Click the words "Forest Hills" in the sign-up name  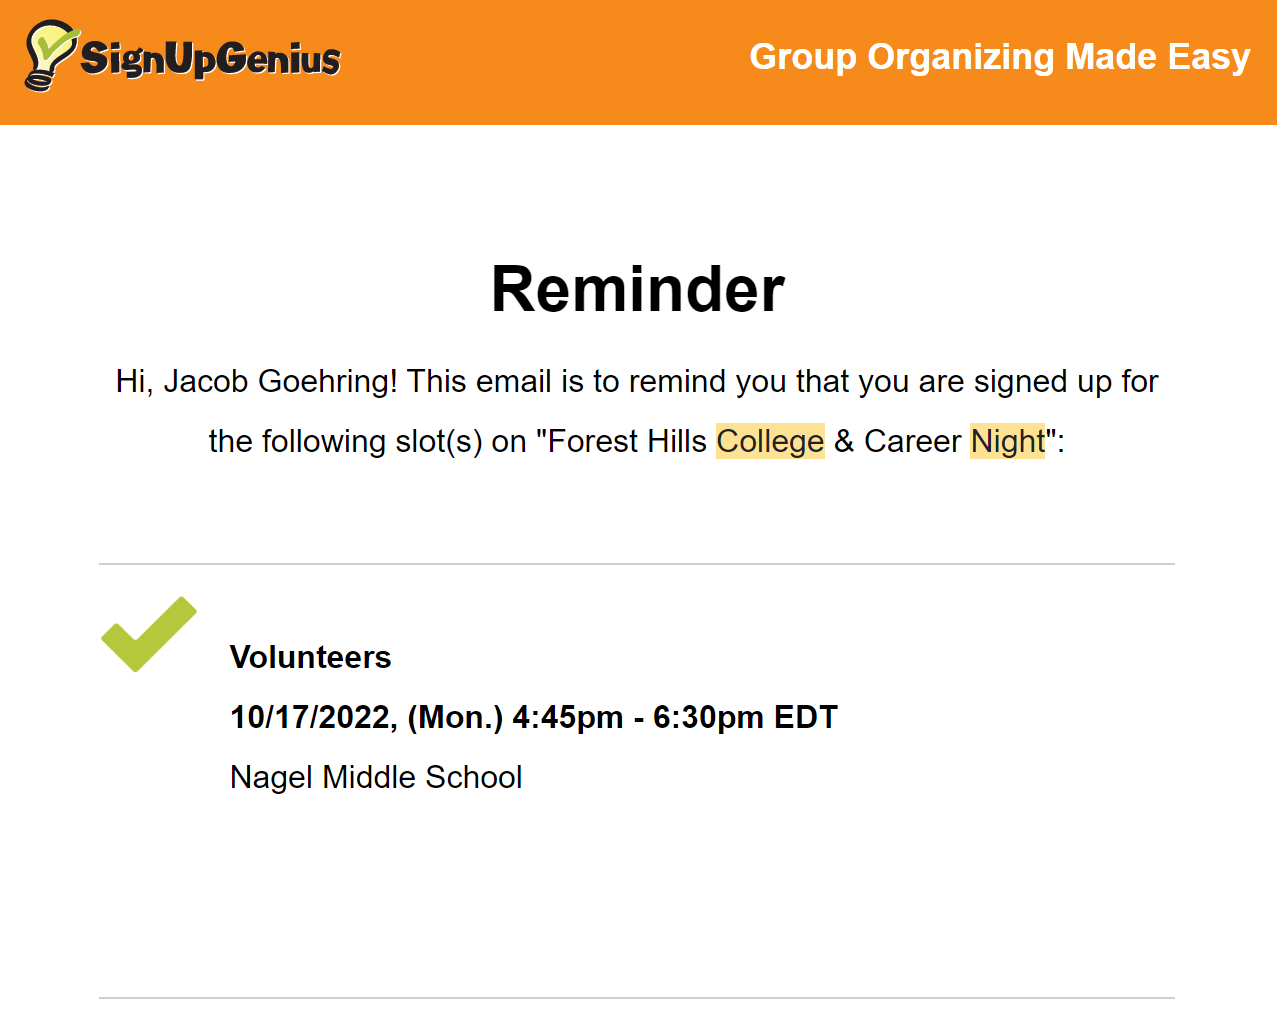[628, 441]
